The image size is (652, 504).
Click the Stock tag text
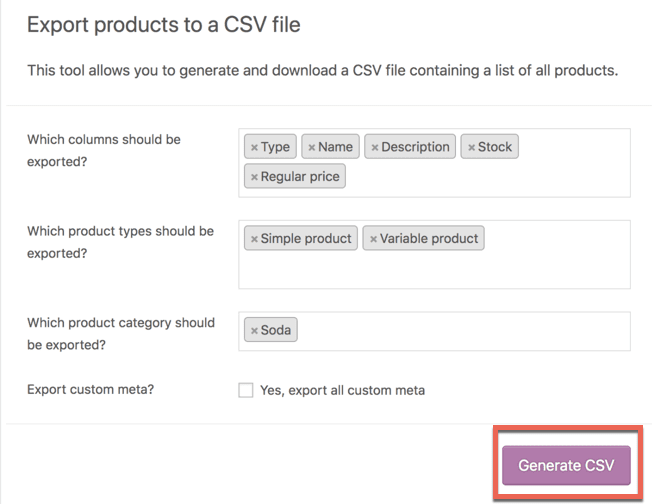pyautogui.click(x=494, y=147)
